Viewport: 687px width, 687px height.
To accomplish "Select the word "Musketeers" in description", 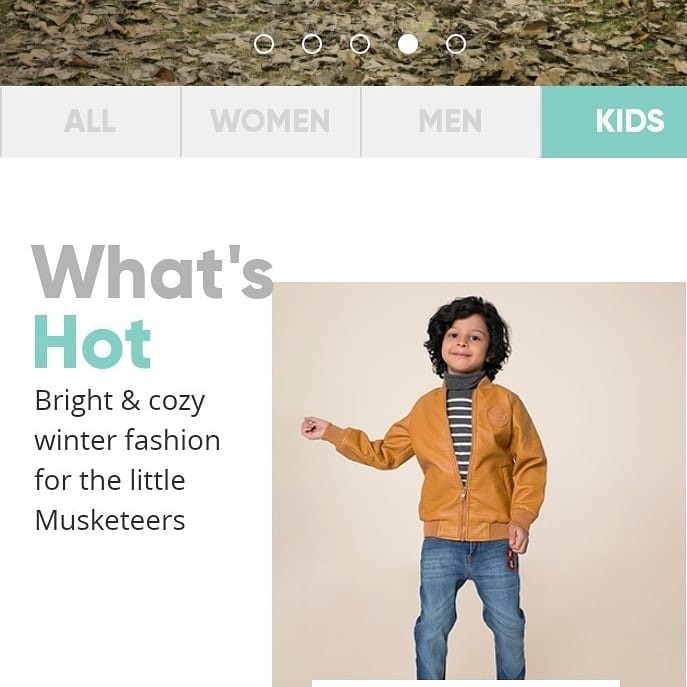I will [110, 521].
